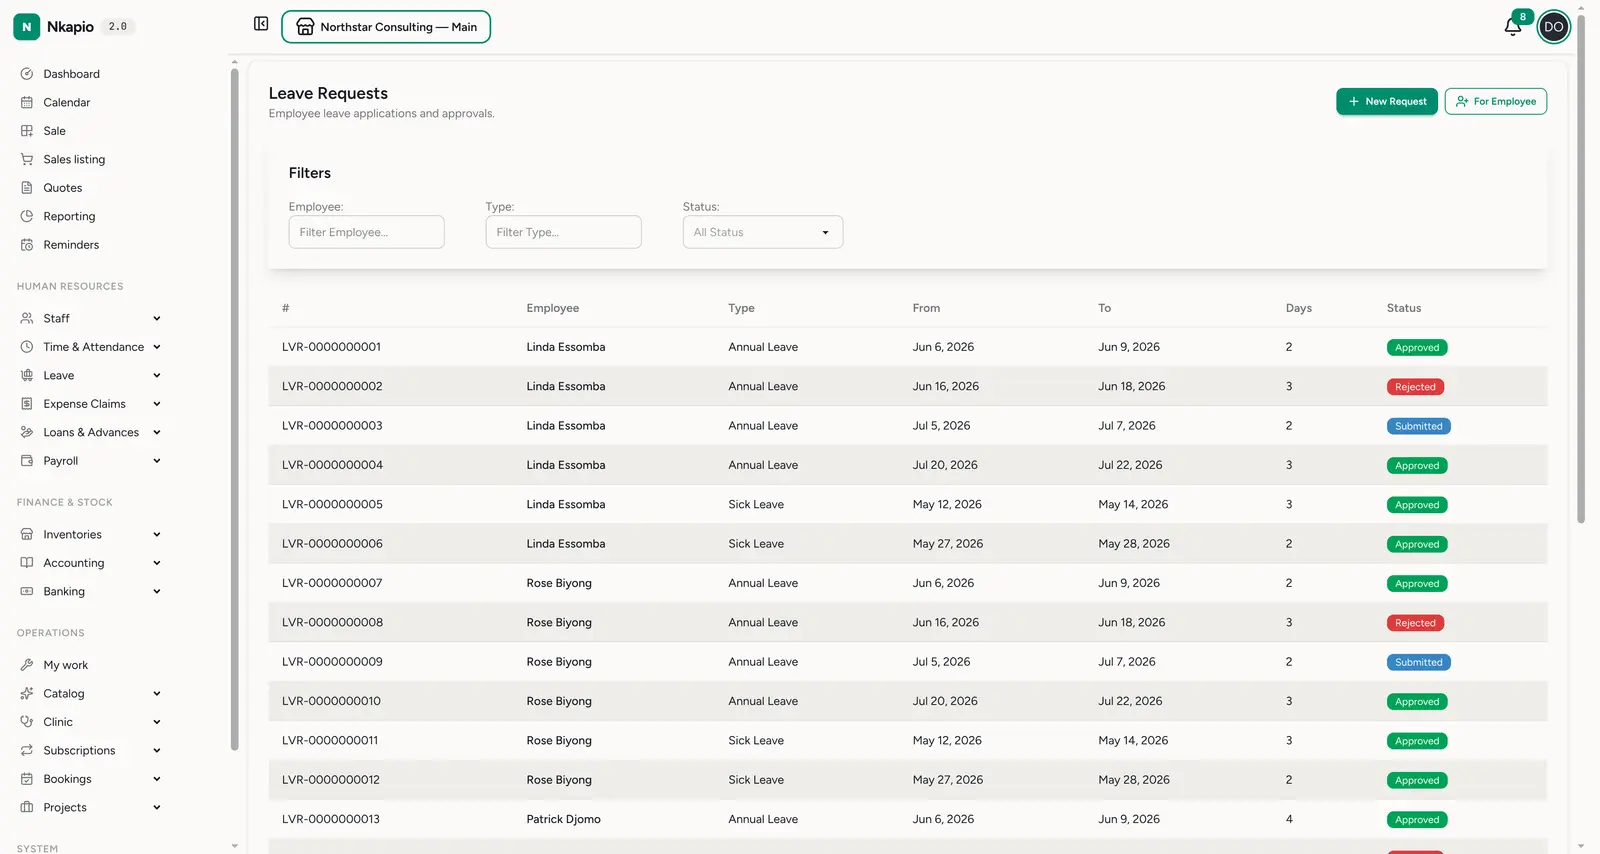Click the Sale icon in sidebar

(27, 131)
